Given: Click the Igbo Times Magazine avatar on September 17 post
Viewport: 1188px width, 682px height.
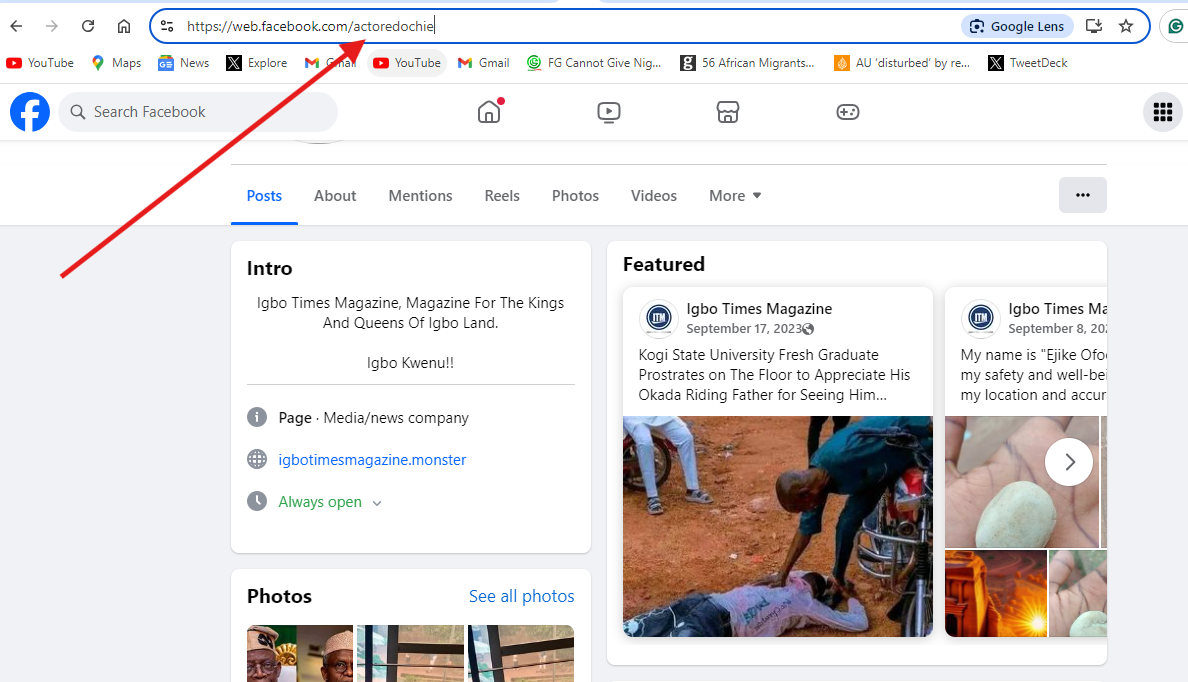Looking at the screenshot, I should [x=658, y=318].
